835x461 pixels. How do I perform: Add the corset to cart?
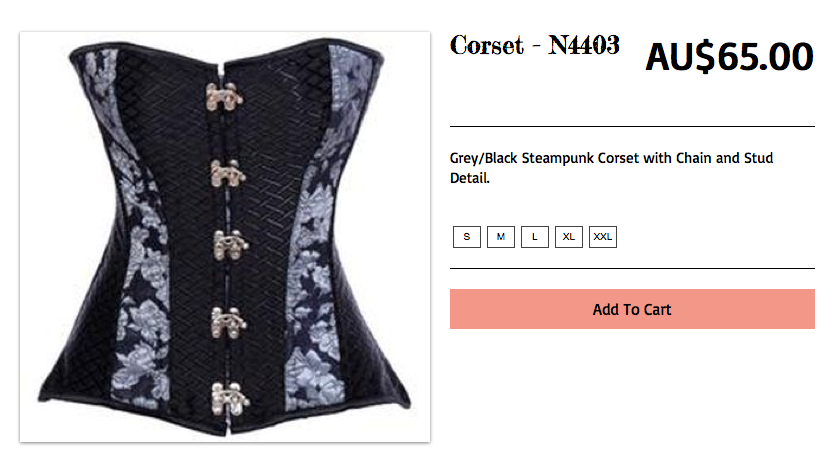tap(632, 309)
